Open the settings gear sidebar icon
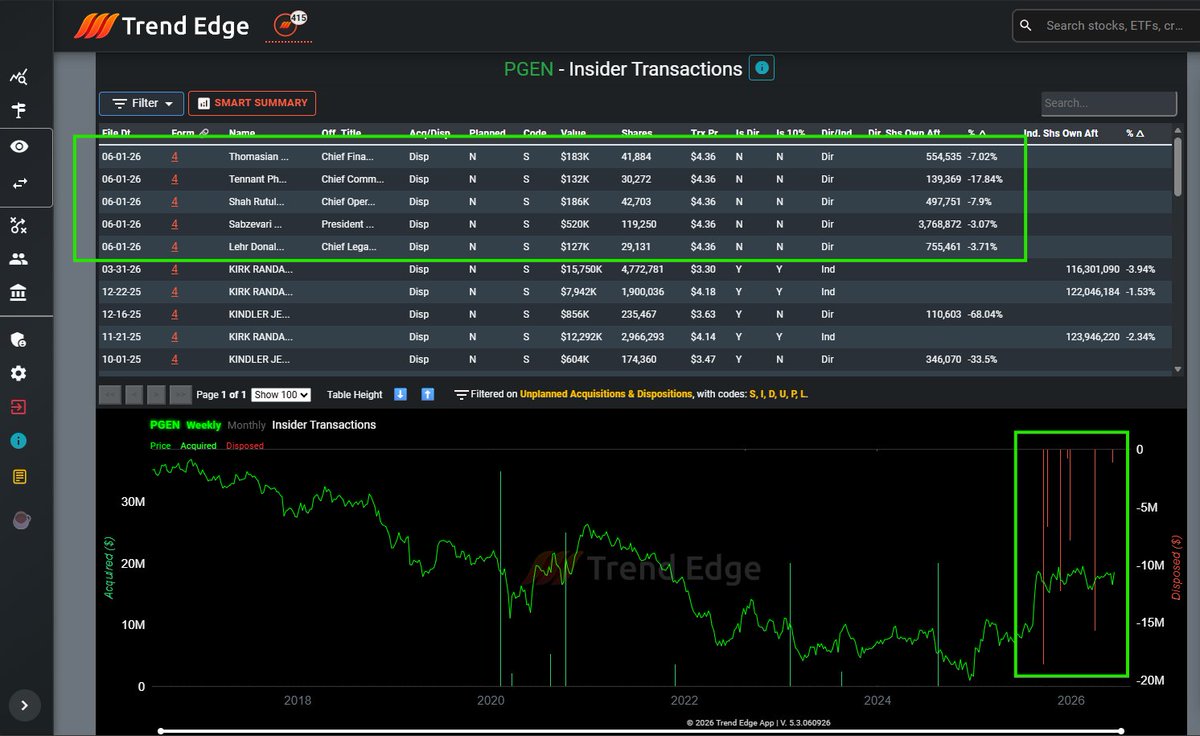The image size is (1200, 736). (x=18, y=373)
